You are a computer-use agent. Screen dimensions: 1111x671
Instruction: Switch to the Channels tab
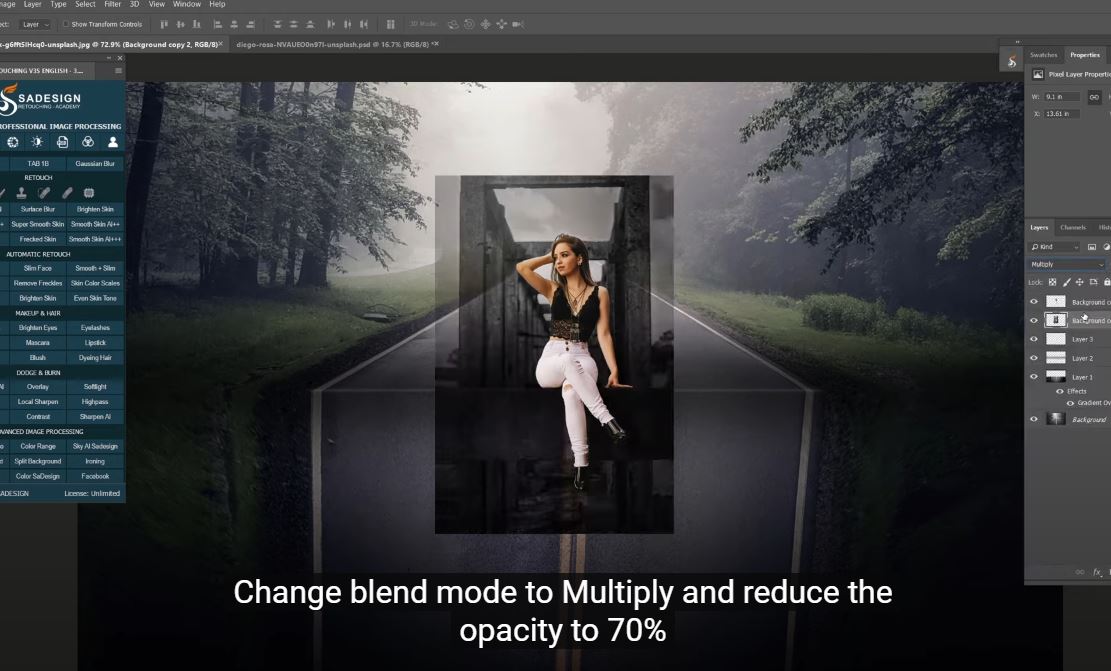1072,228
